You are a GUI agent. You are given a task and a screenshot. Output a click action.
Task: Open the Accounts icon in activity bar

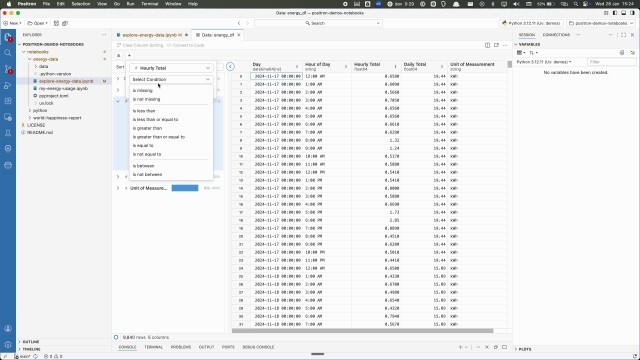click(x=8, y=329)
